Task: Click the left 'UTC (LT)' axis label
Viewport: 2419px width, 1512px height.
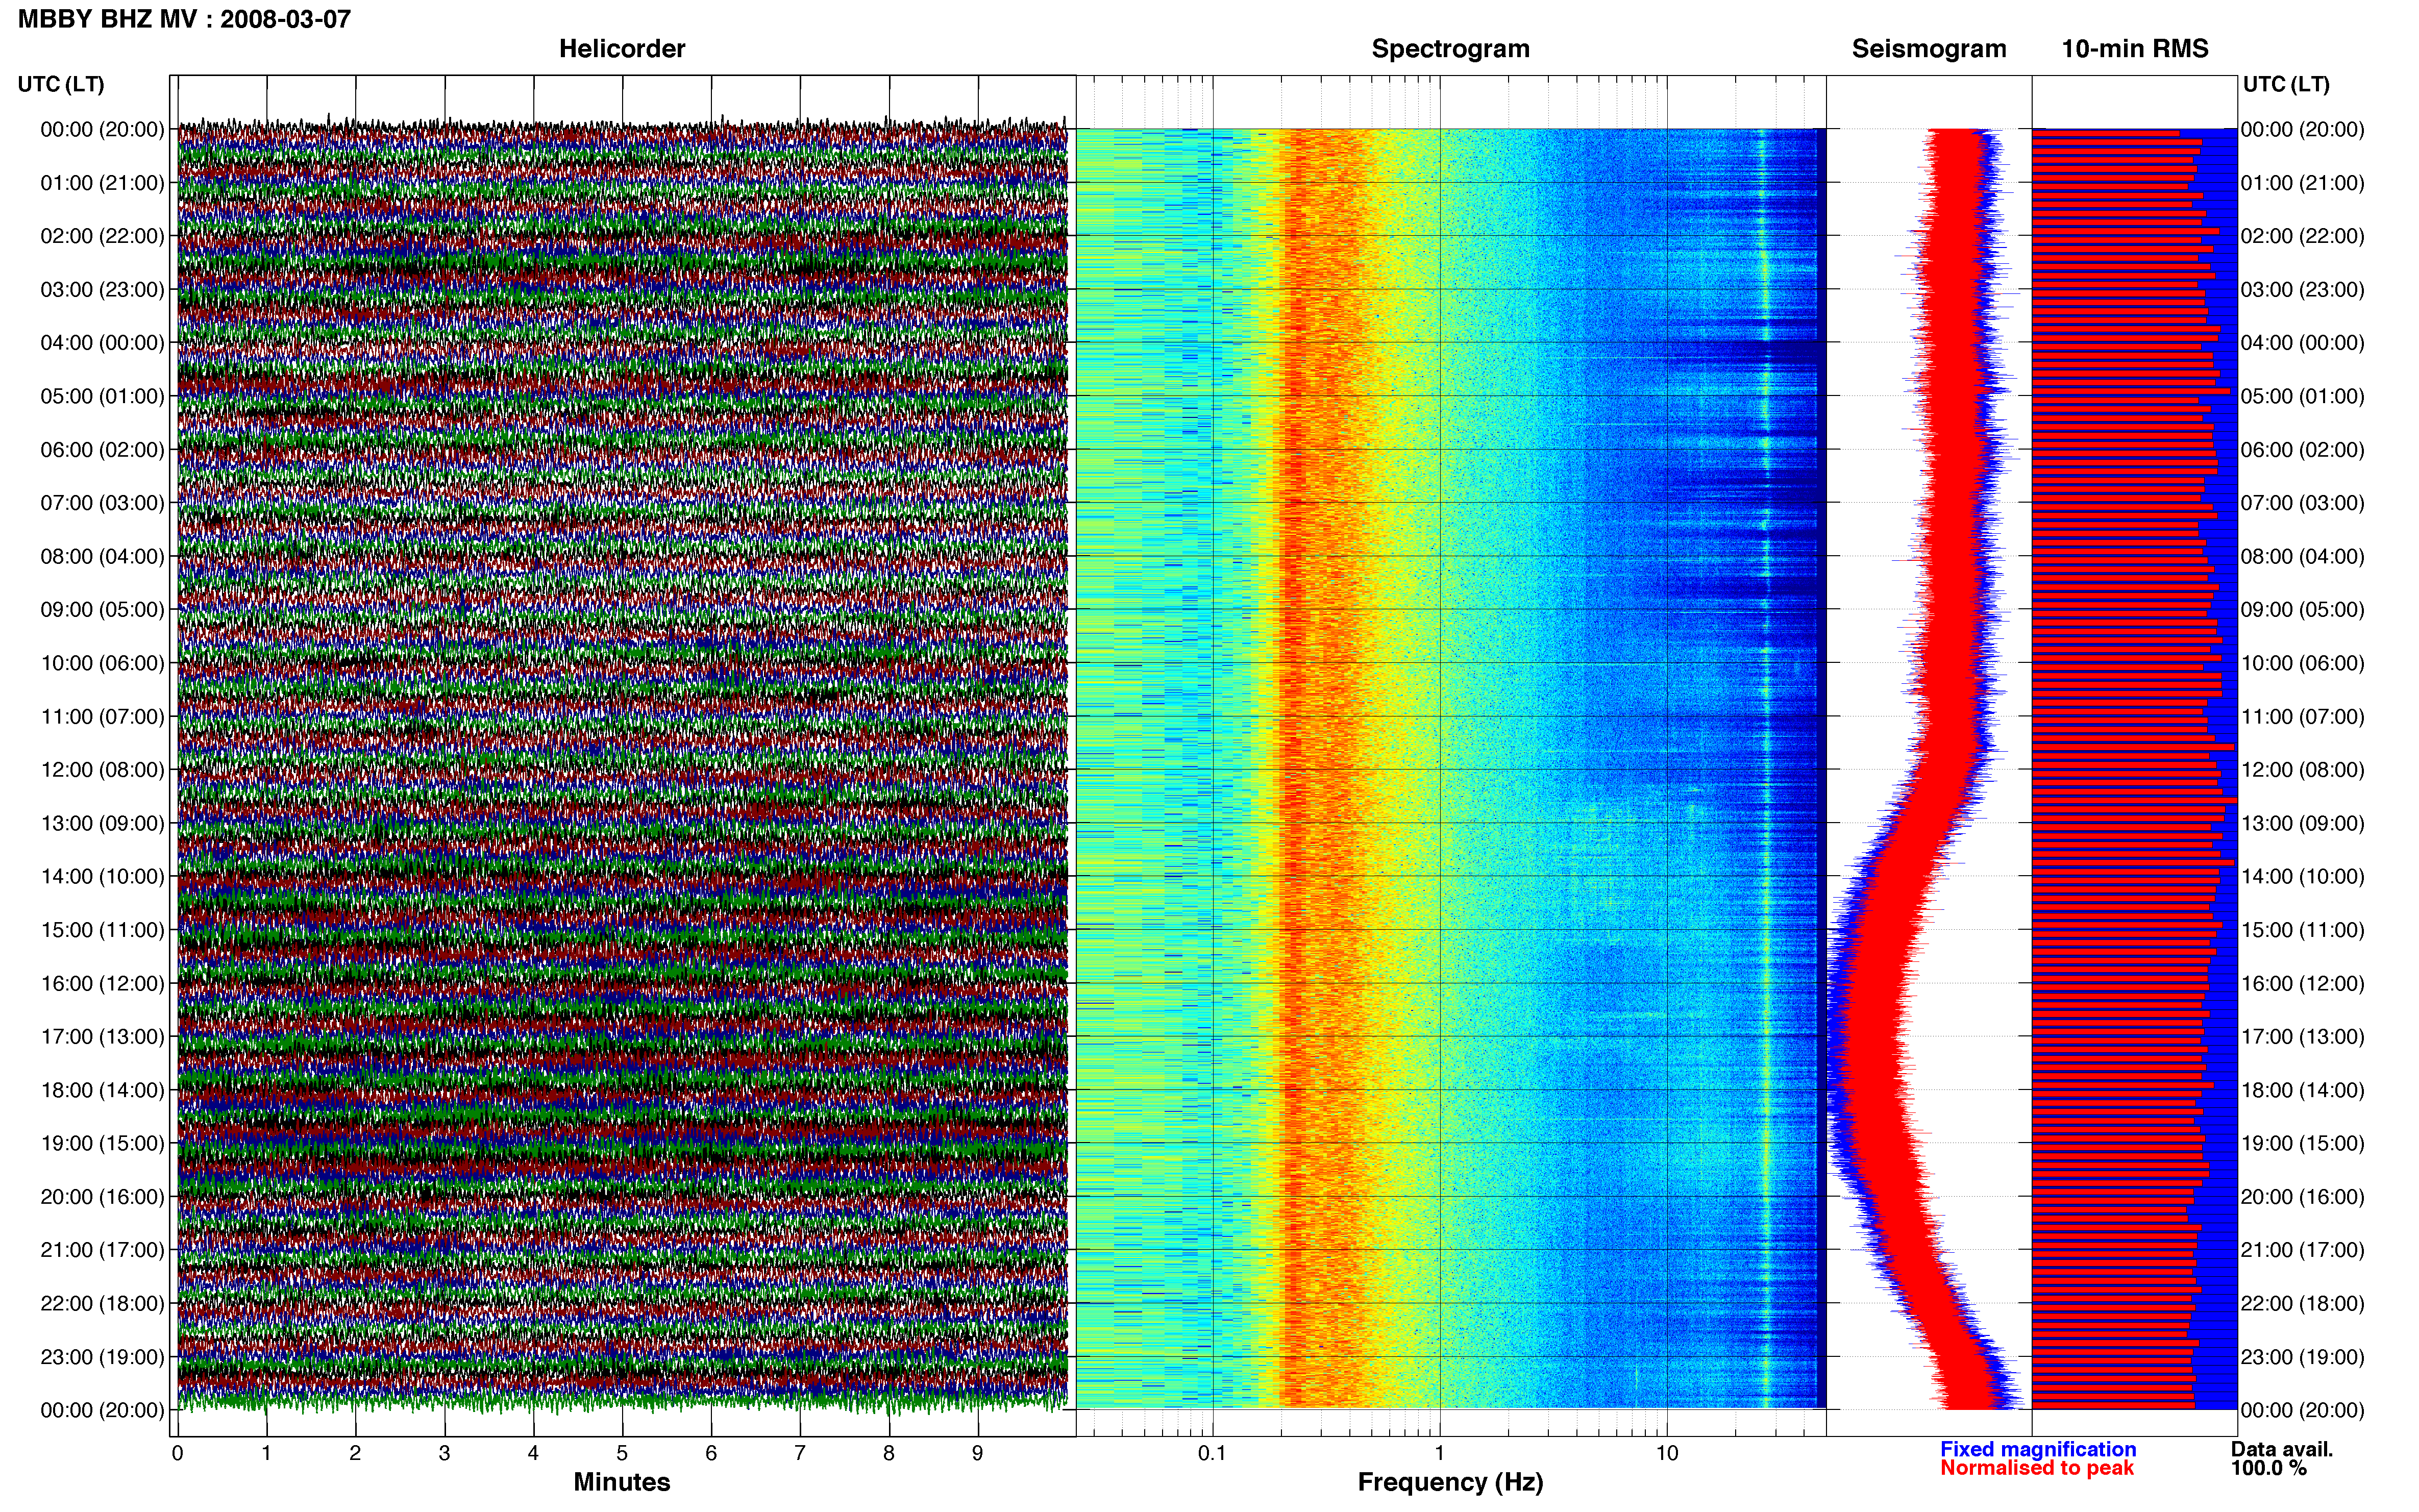Action: tap(61, 84)
